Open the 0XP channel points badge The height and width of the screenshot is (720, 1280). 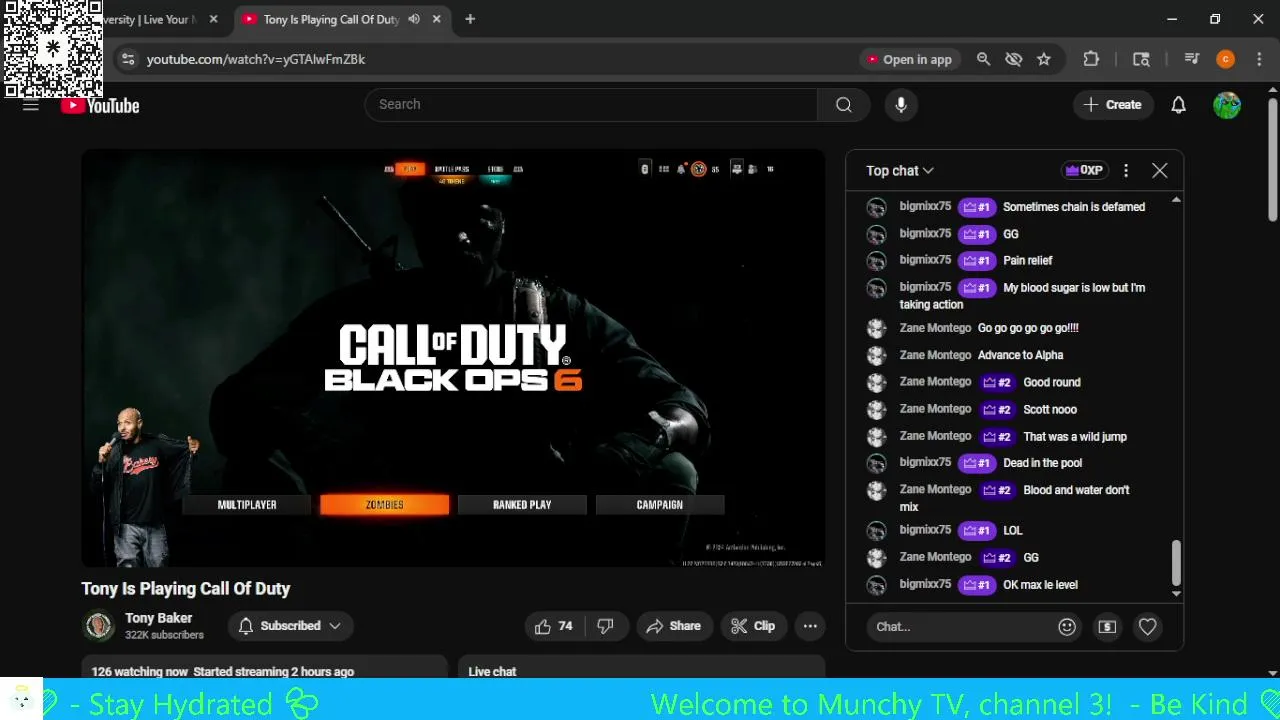[x=1084, y=171]
